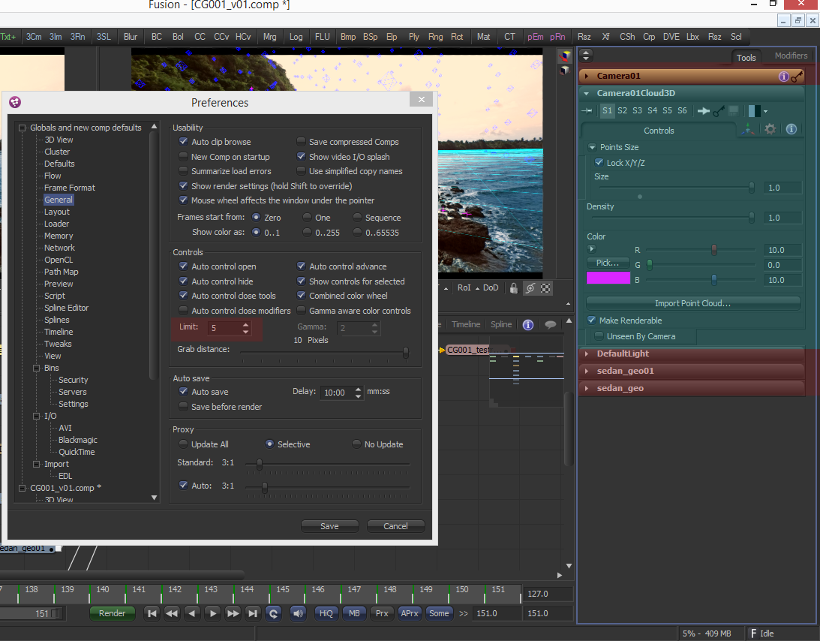
Task: Expand the DefaultLight tool
Action: (x=586, y=354)
